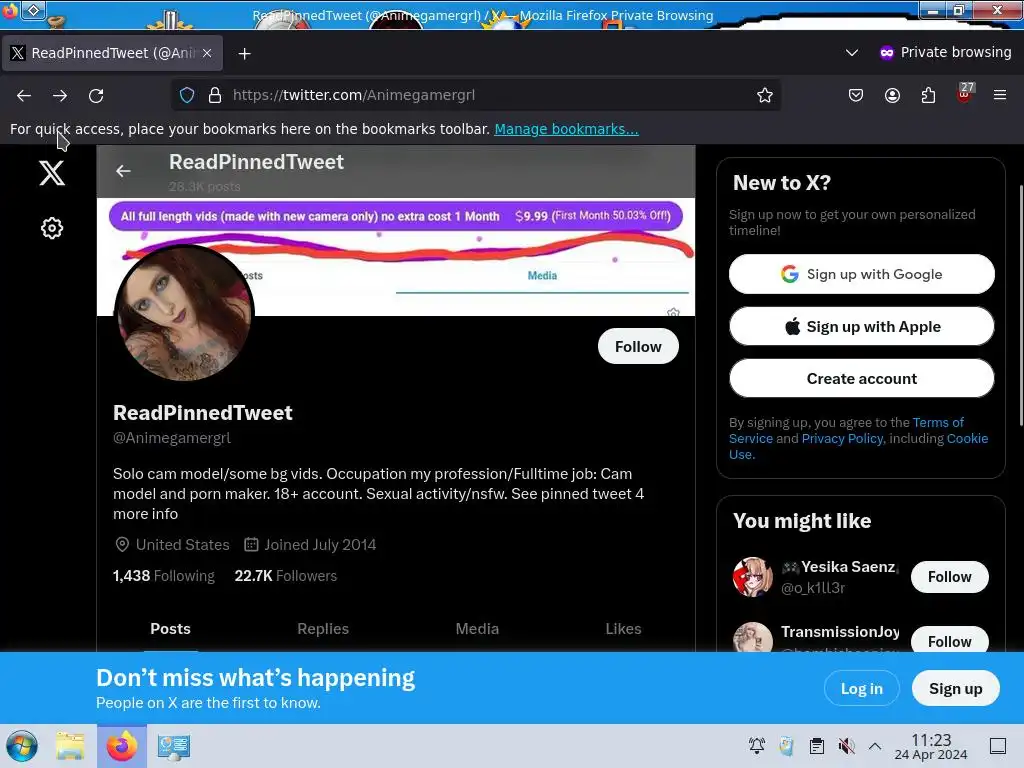Click the page vertical scrollbar
The width and height of the screenshot is (1024, 768).
(x=1020, y=307)
